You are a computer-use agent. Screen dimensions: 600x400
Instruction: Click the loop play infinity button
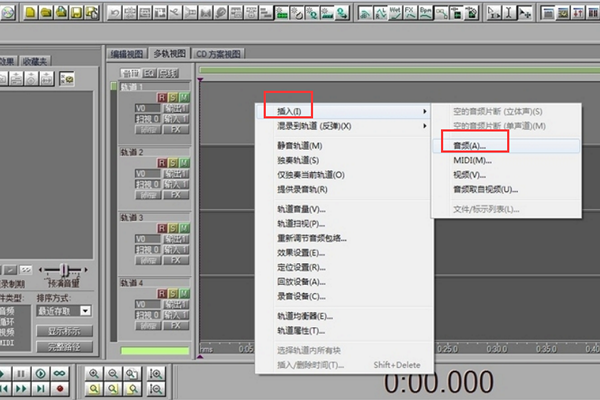60,373
